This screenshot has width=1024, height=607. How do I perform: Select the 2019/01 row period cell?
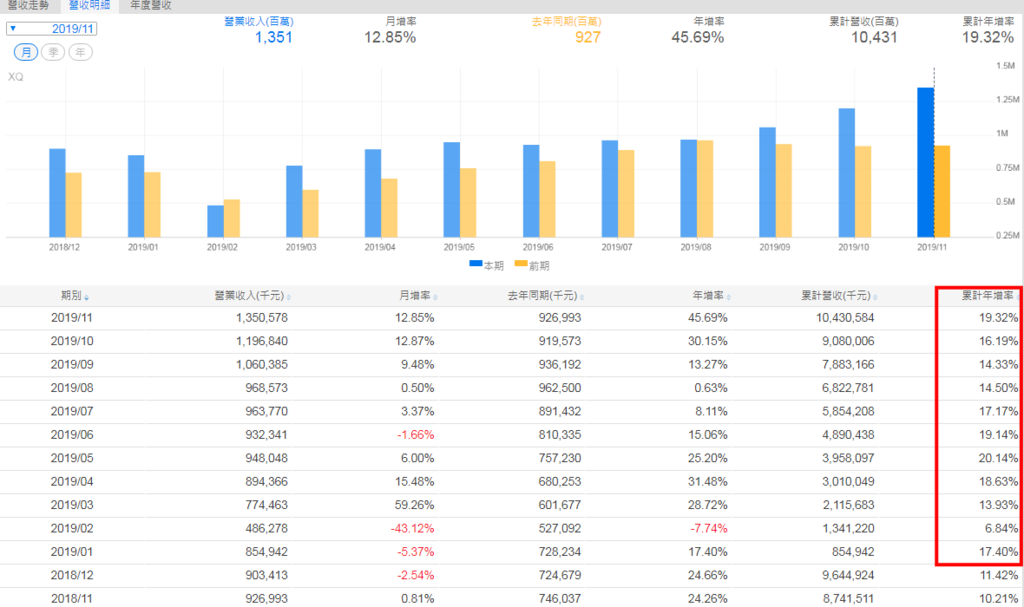coord(72,552)
